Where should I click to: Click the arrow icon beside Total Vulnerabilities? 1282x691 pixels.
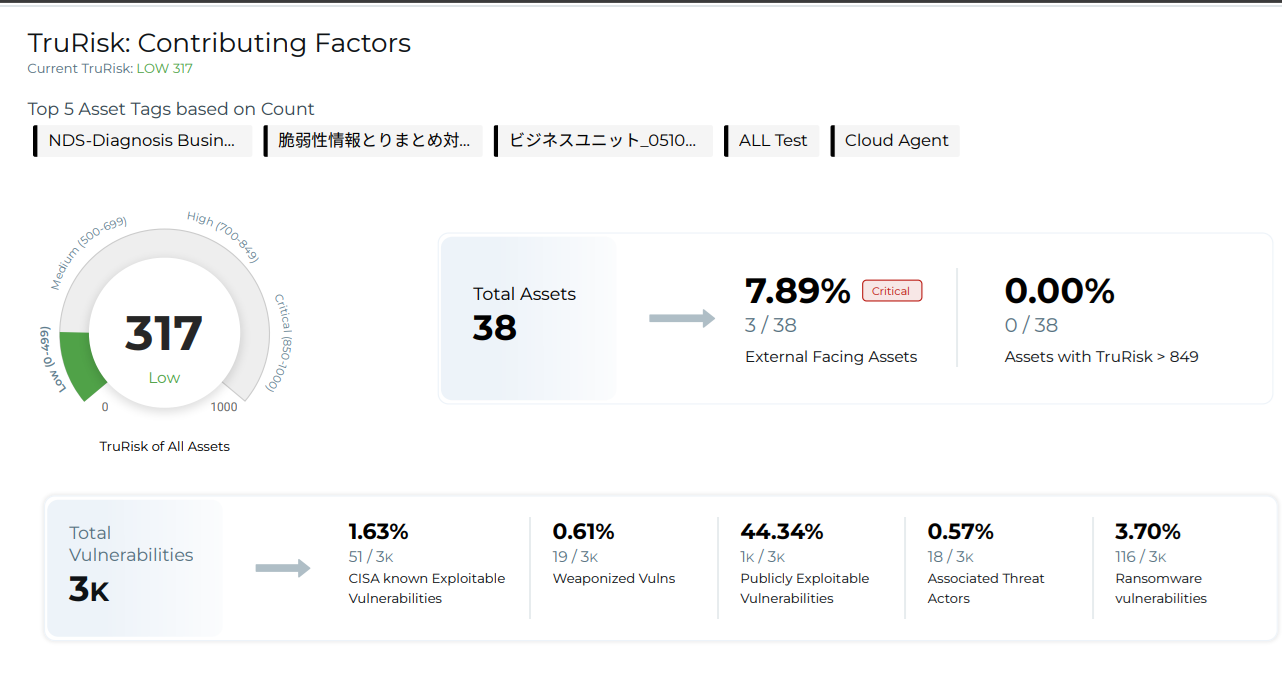[283, 569]
